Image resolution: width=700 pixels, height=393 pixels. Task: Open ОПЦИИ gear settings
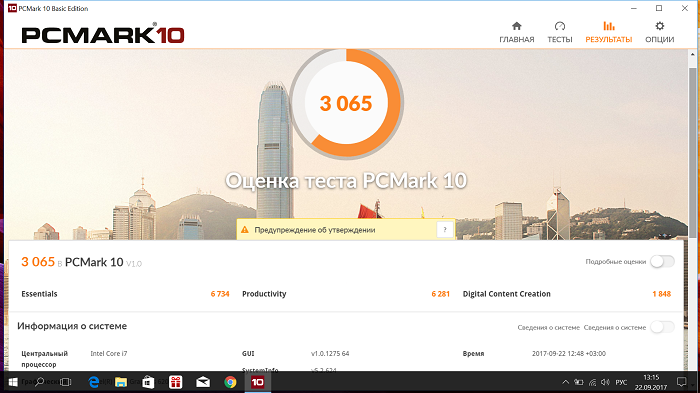(659, 32)
